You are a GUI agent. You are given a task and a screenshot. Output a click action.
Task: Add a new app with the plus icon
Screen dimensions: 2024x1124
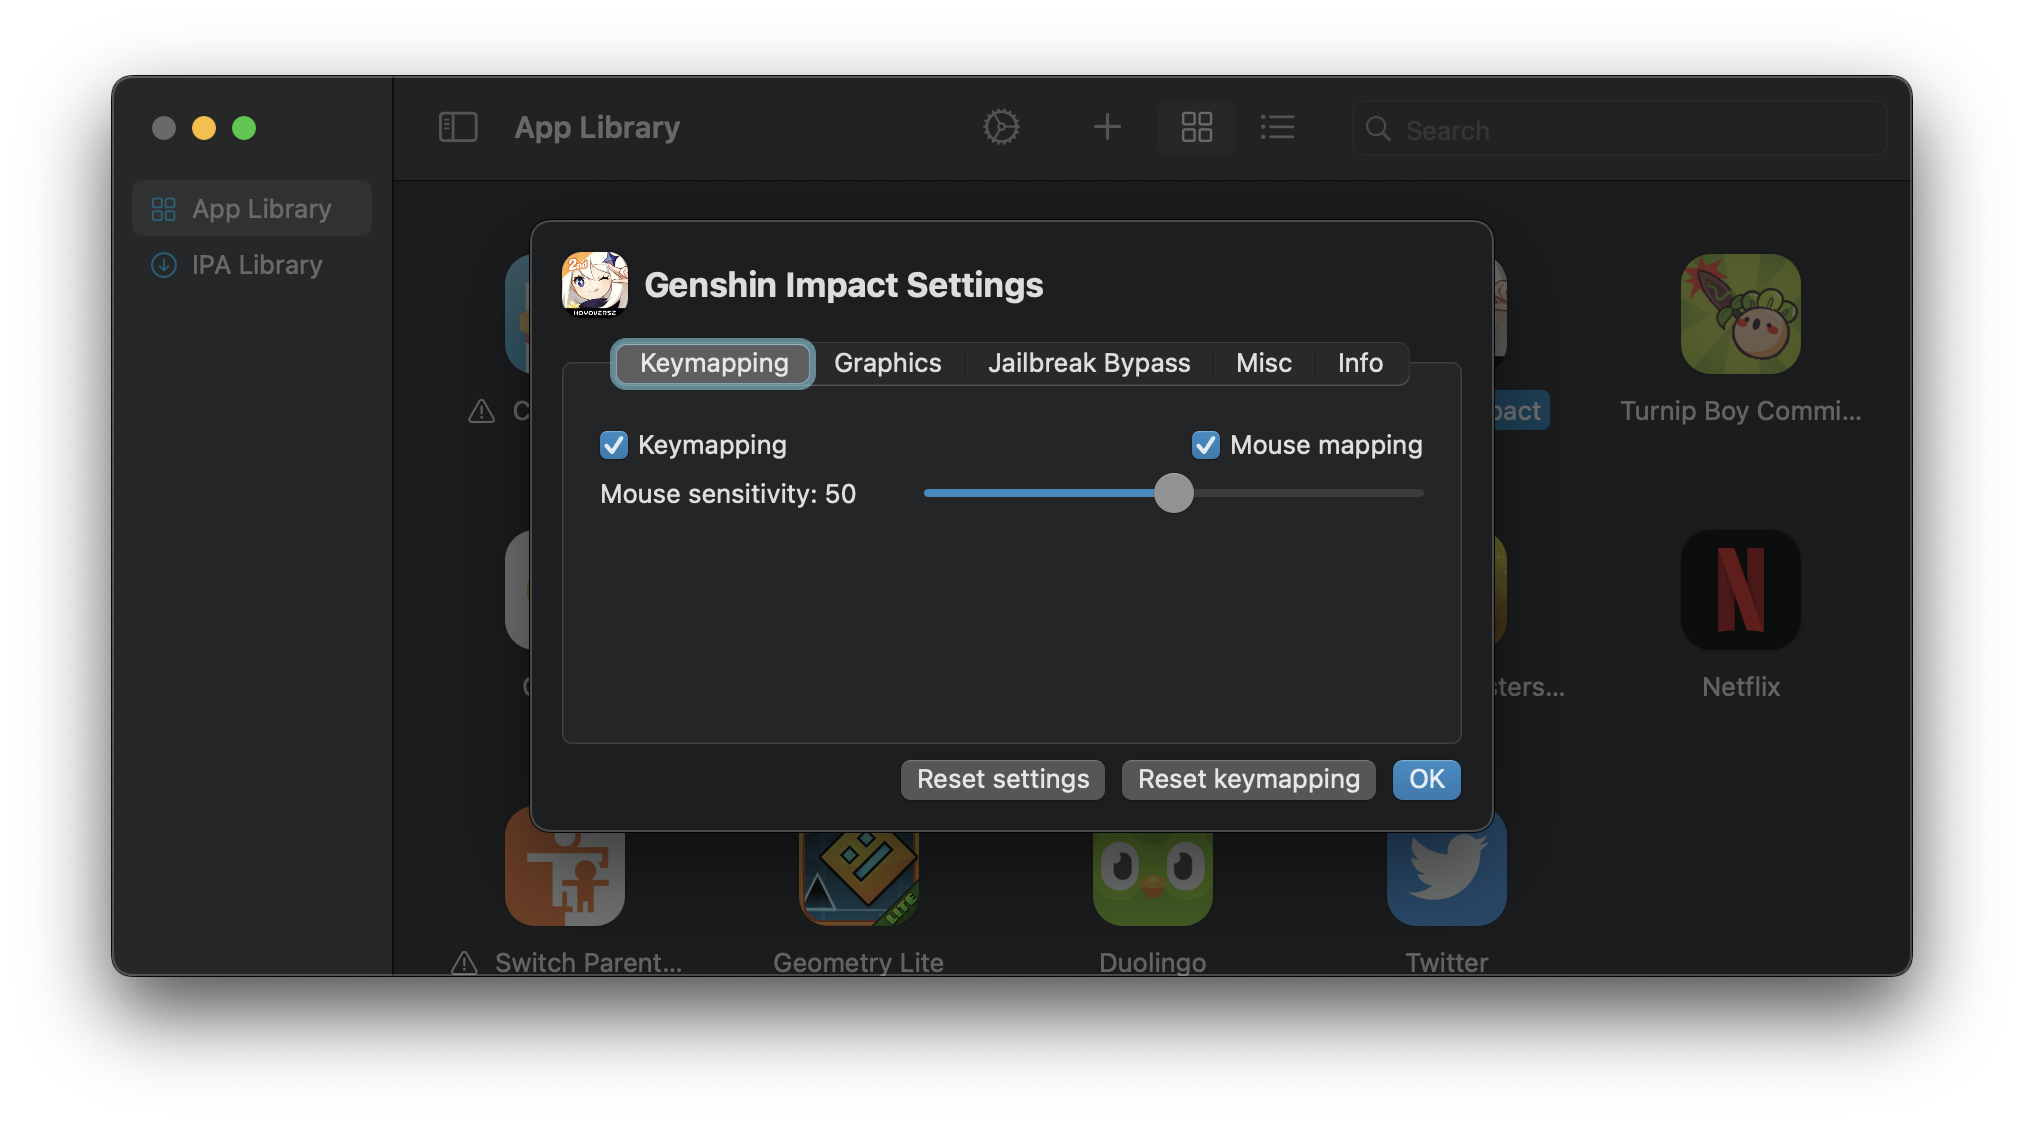click(x=1106, y=127)
